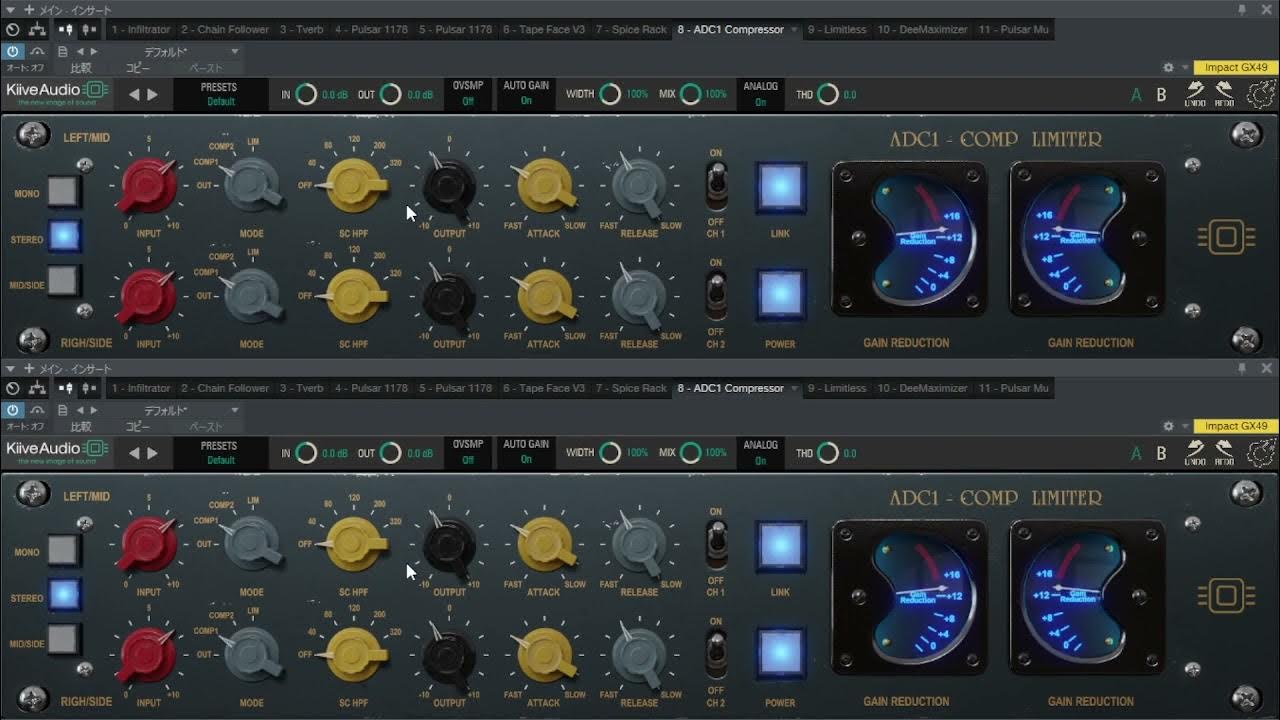The width and height of the screenshot is (1280, 720).
Task: Click the power bypass icon in top window
Action: (x=12, y=51)
